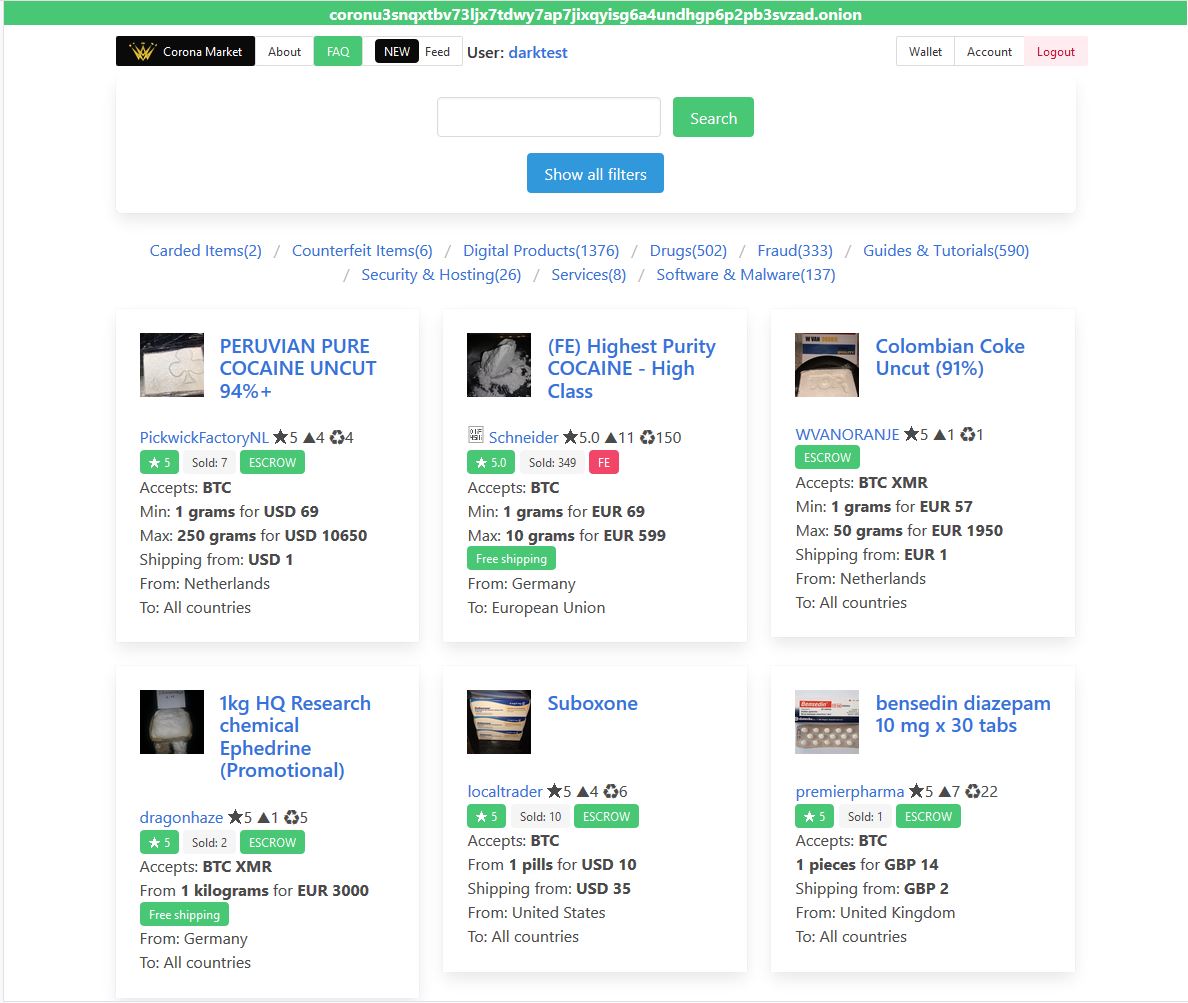Click the Suboxone listing thumbnail
This screenshot has height=1003, width=1188.
coord(499,721)
